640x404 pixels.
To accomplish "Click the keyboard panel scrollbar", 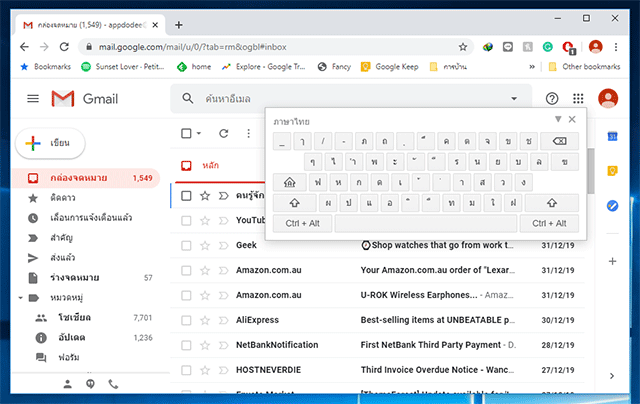I will 591,171.
